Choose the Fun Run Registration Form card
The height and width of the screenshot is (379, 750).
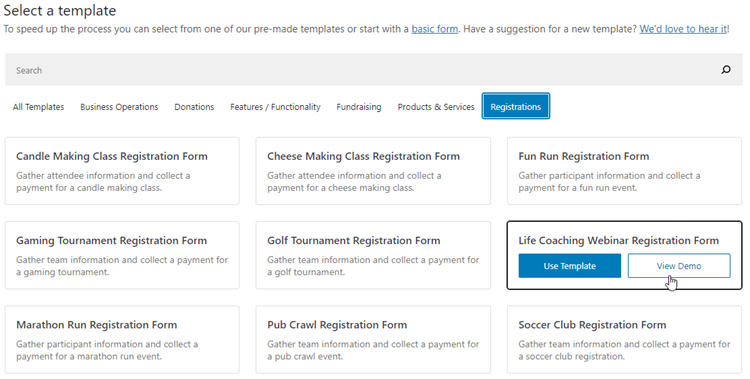coord(624,171)
